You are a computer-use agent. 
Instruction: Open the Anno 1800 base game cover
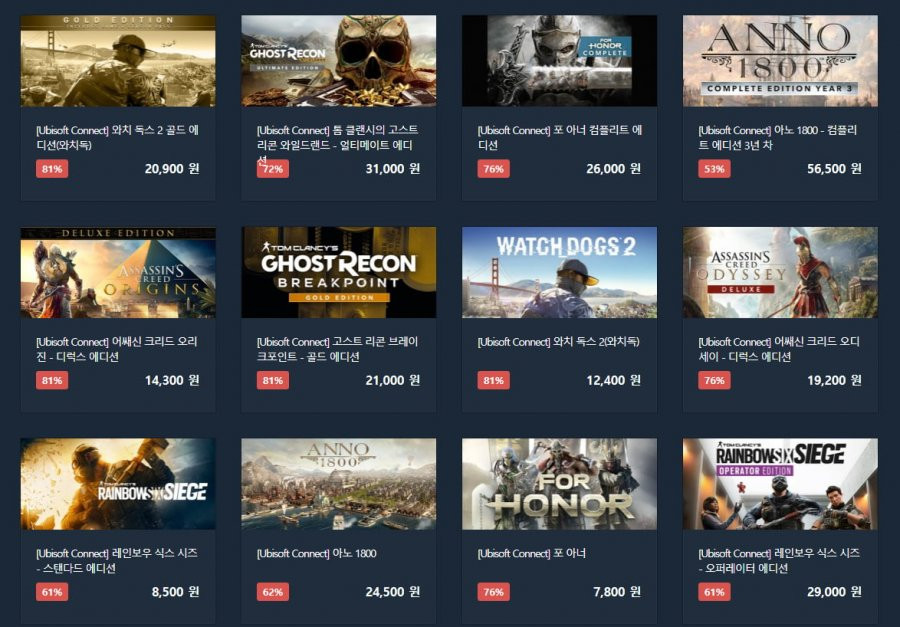coord(339,484)
